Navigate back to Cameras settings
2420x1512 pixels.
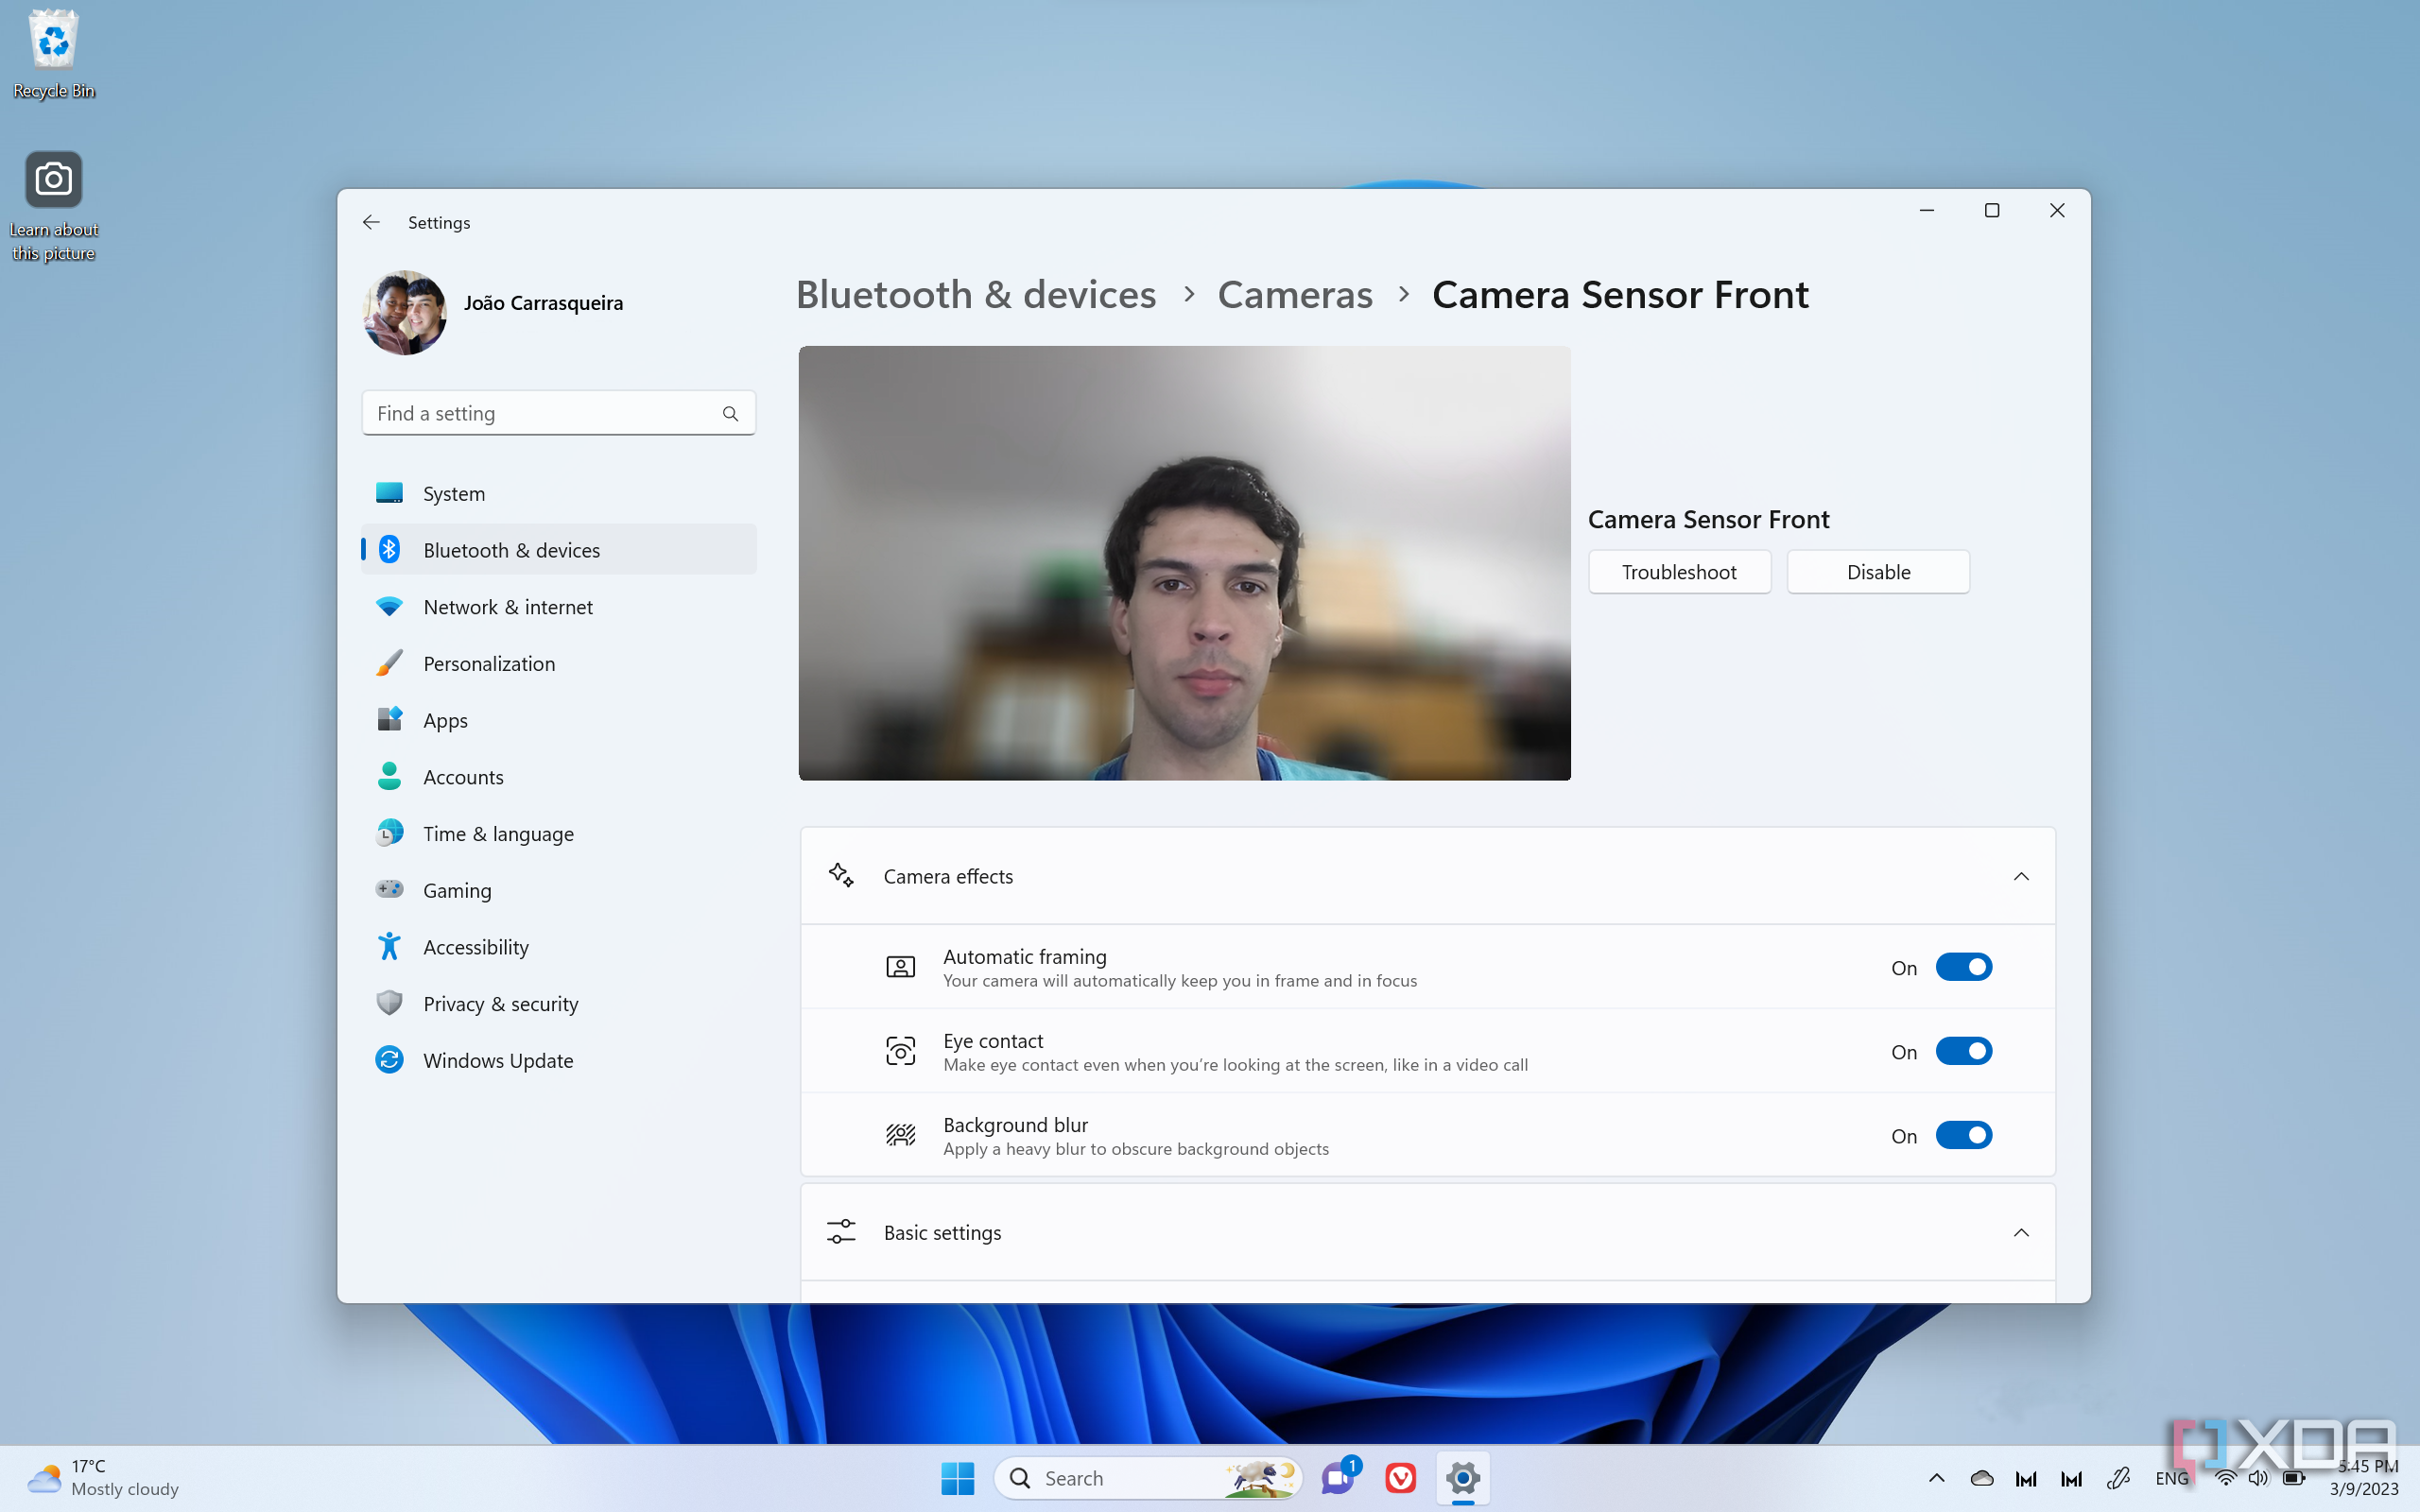(1294, 293)
